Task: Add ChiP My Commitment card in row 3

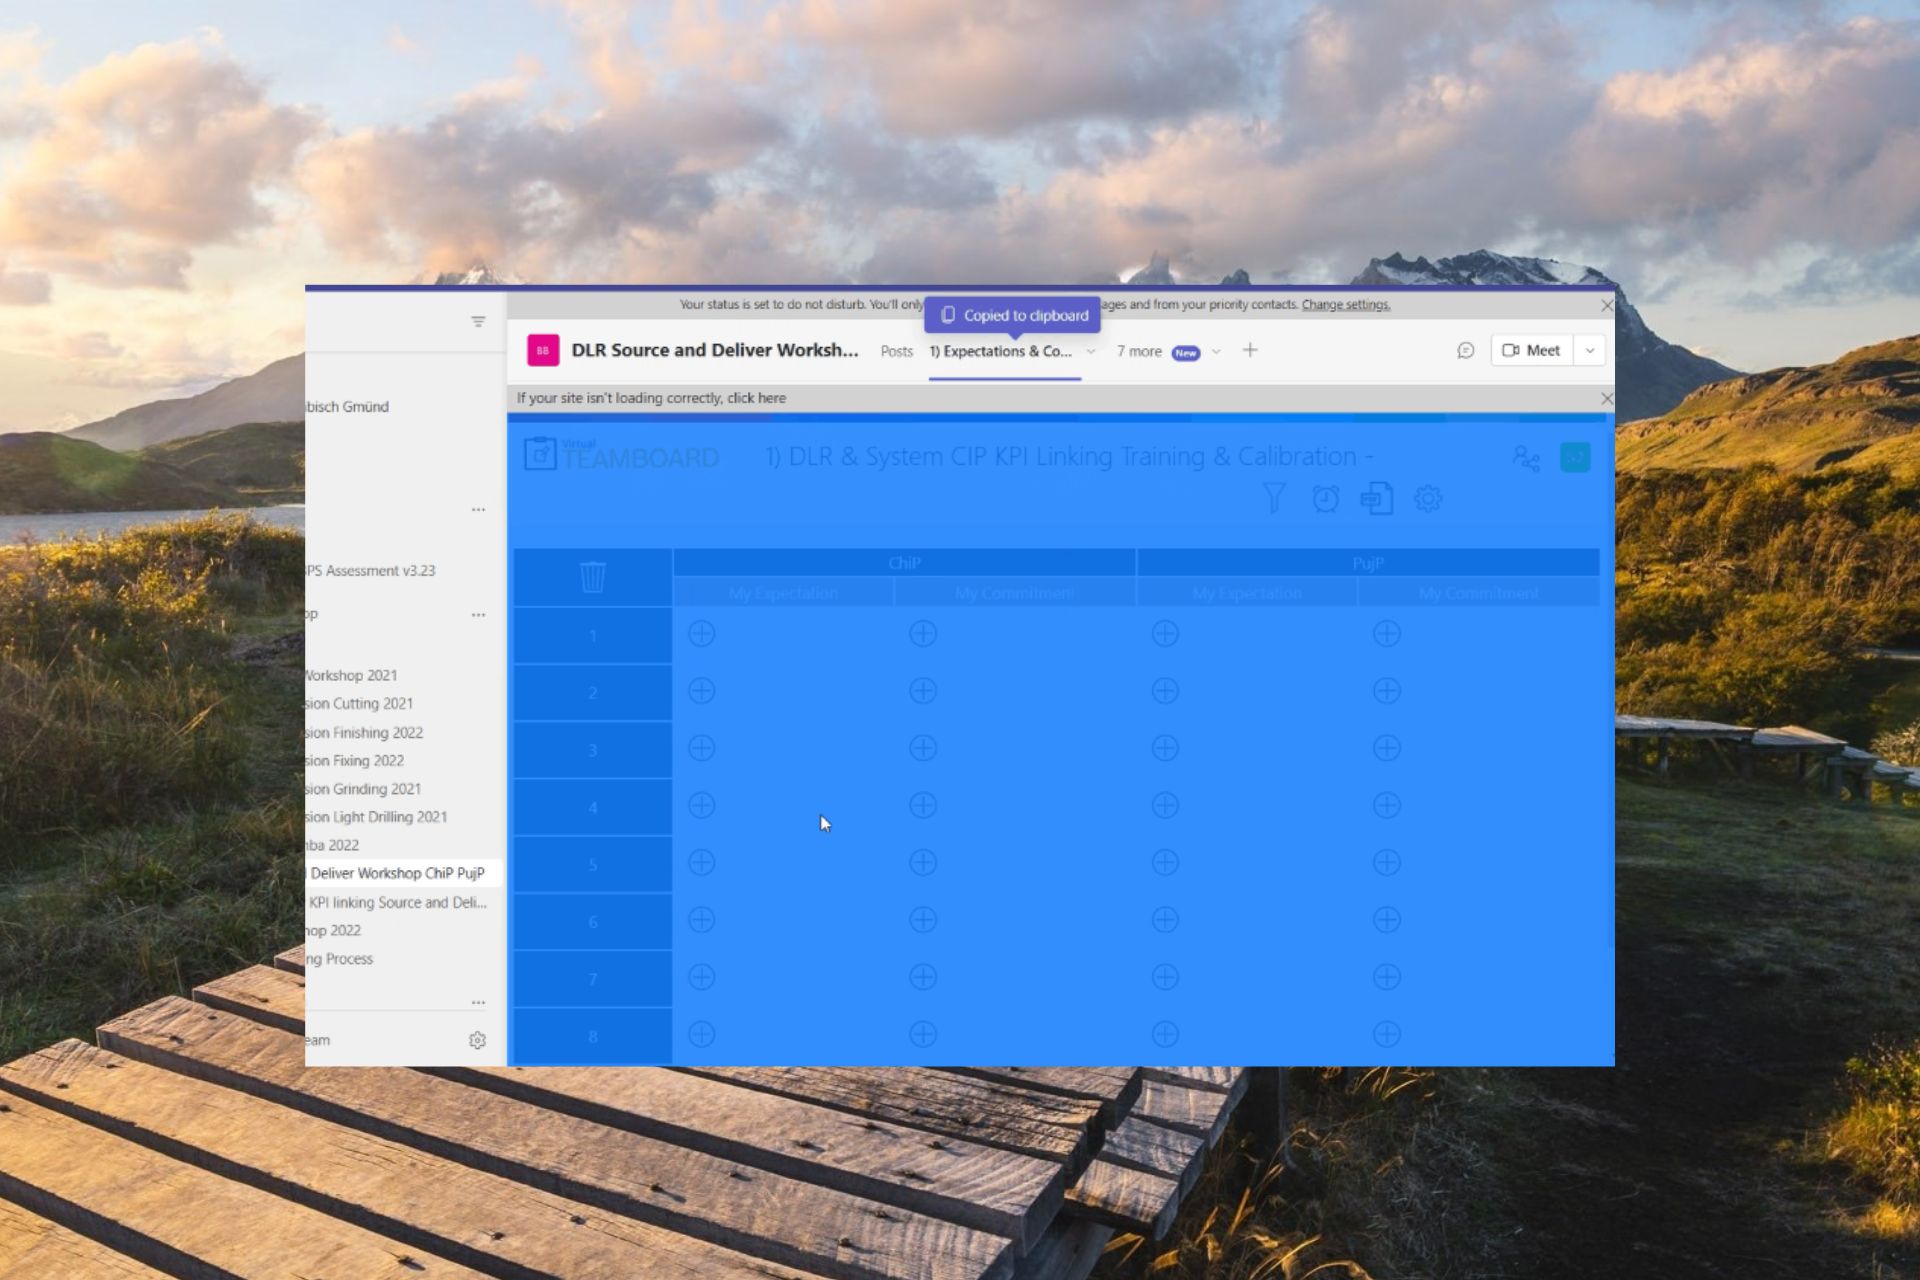Action: coord(923,748)
